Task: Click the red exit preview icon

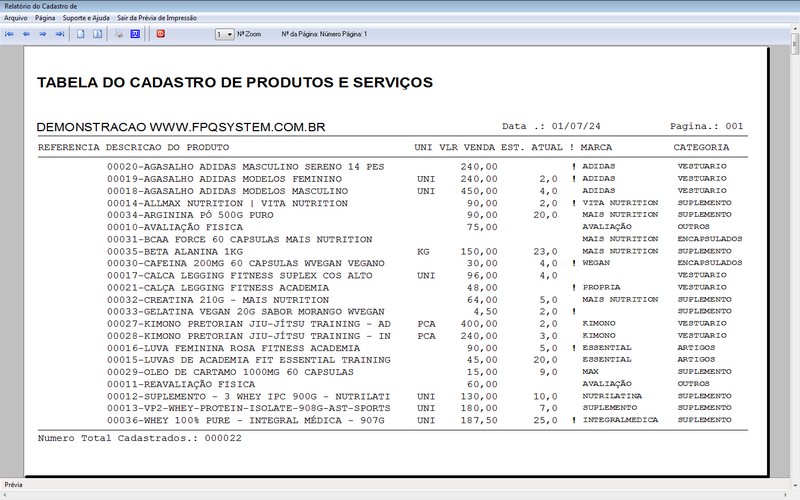Action: 161,34
